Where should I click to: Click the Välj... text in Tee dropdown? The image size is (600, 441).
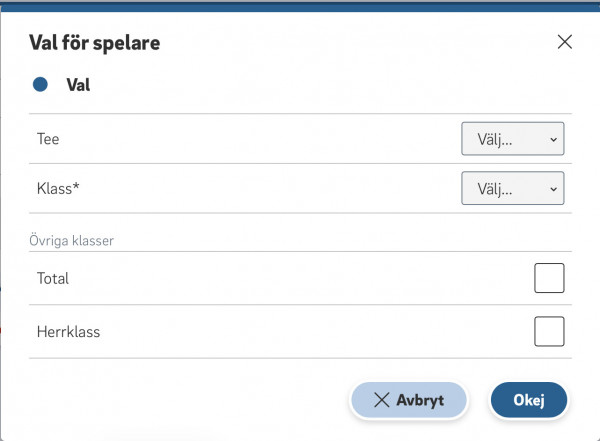coord(496,140)
